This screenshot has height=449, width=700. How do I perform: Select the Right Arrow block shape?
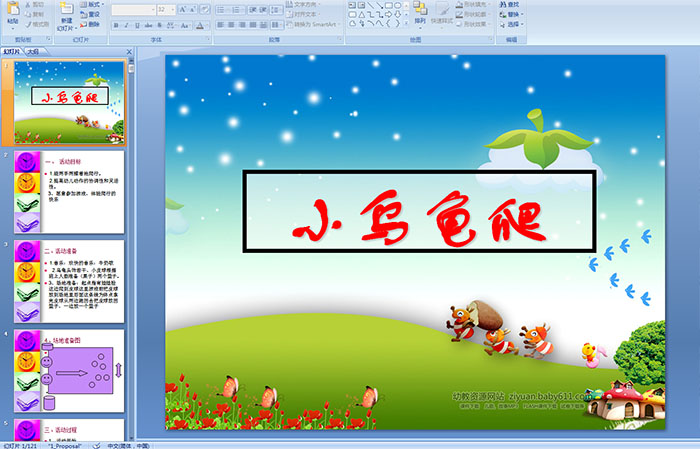(388, 15)
